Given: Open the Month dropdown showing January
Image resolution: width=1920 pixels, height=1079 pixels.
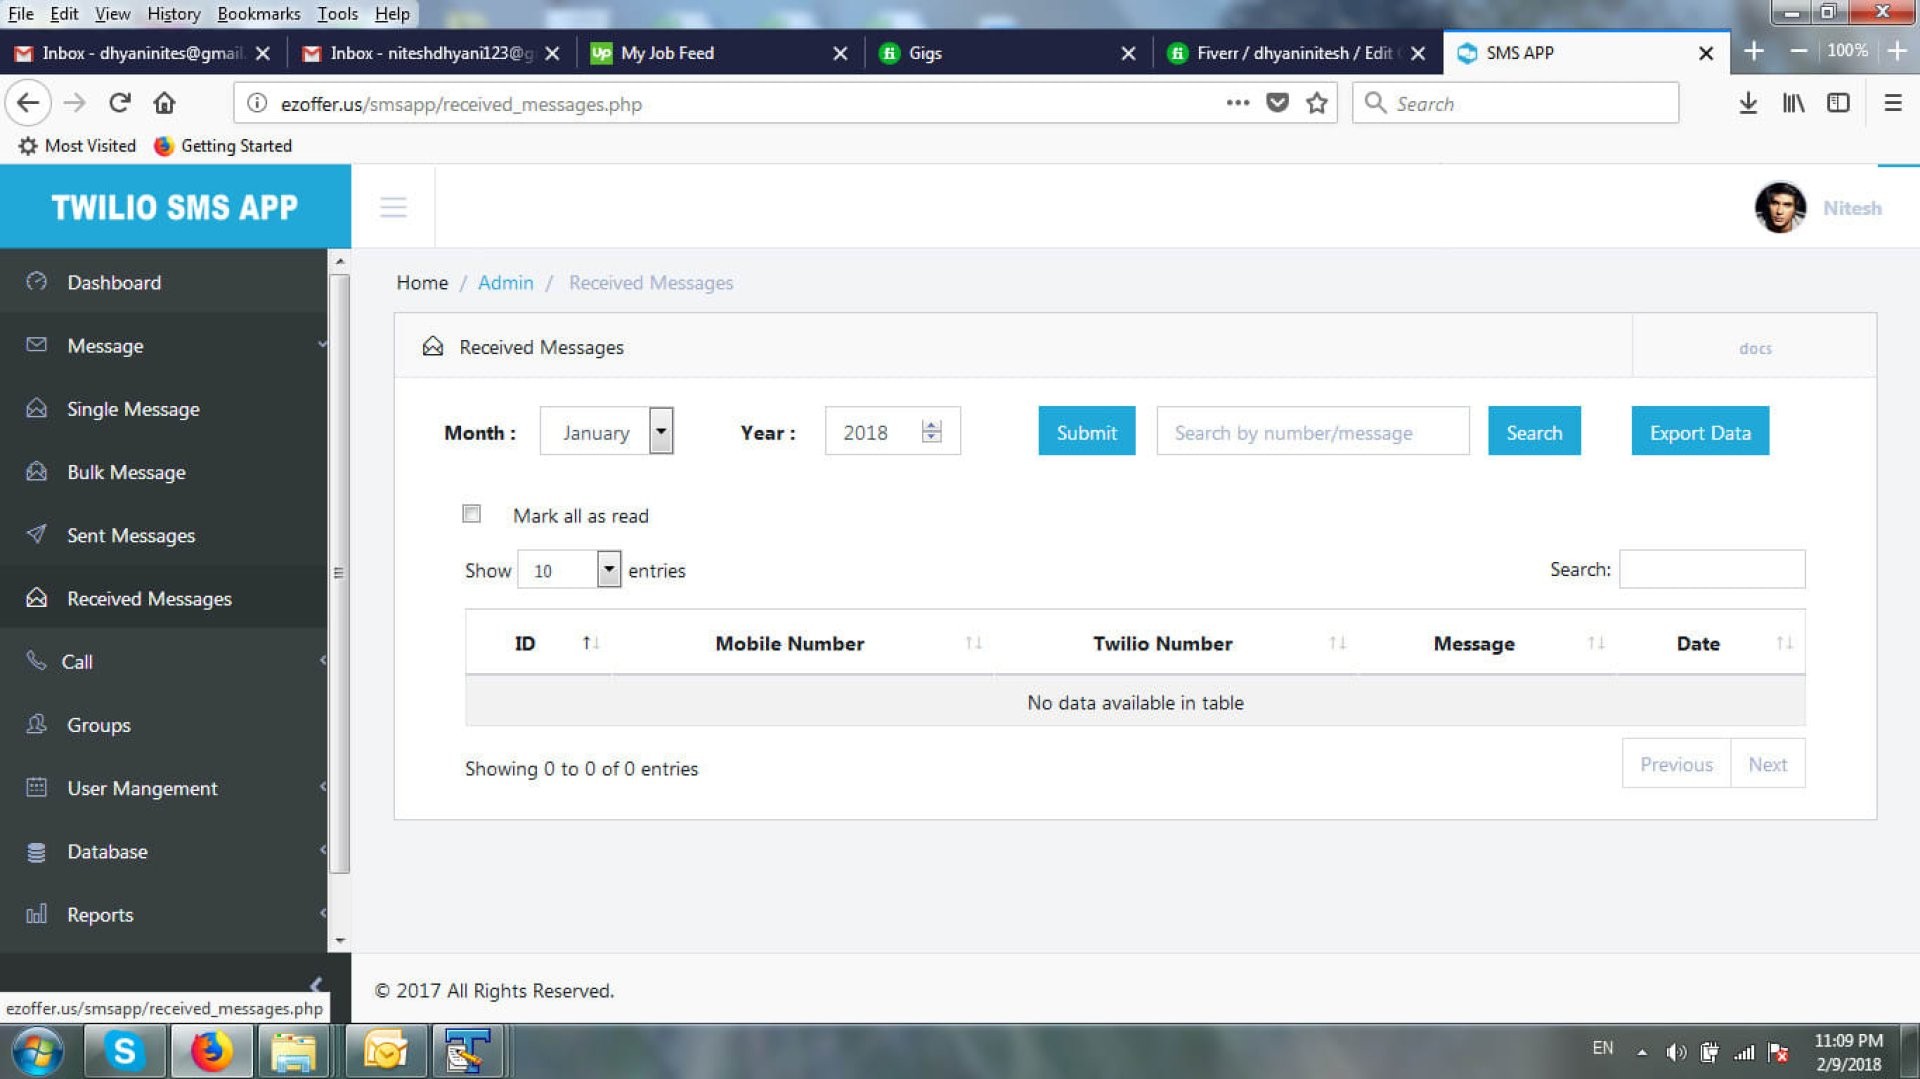Looking at the screenshot, I should [606, 432].
